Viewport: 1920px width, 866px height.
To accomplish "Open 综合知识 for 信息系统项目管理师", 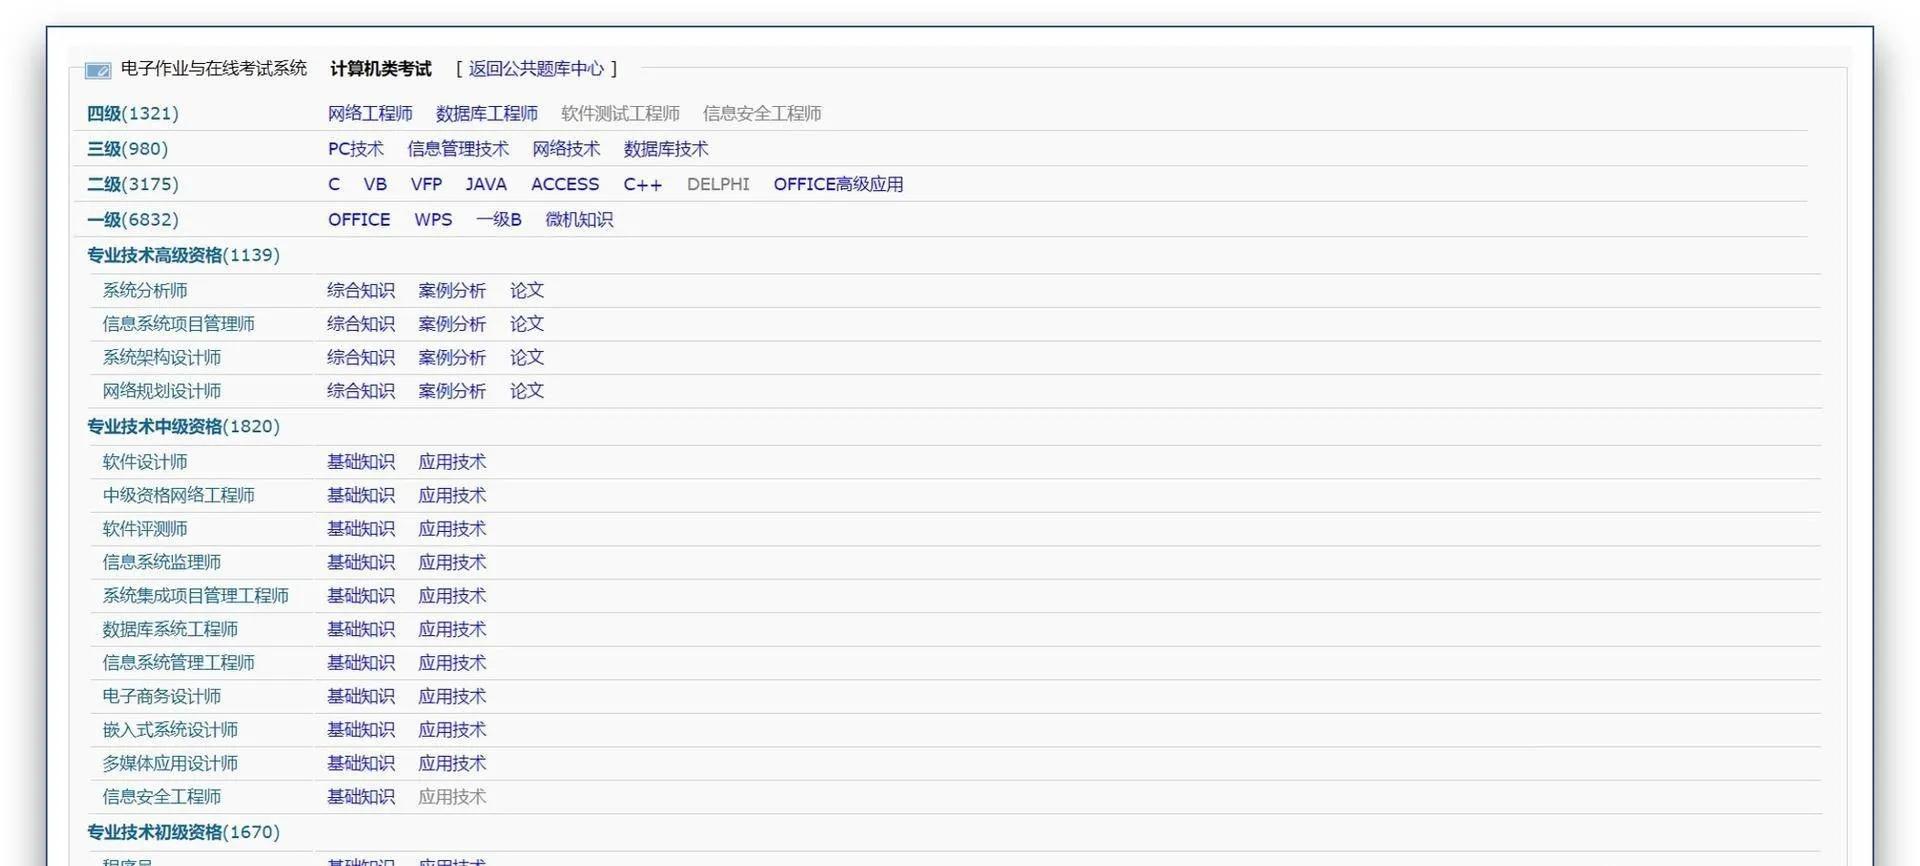I will pos(361,324).
